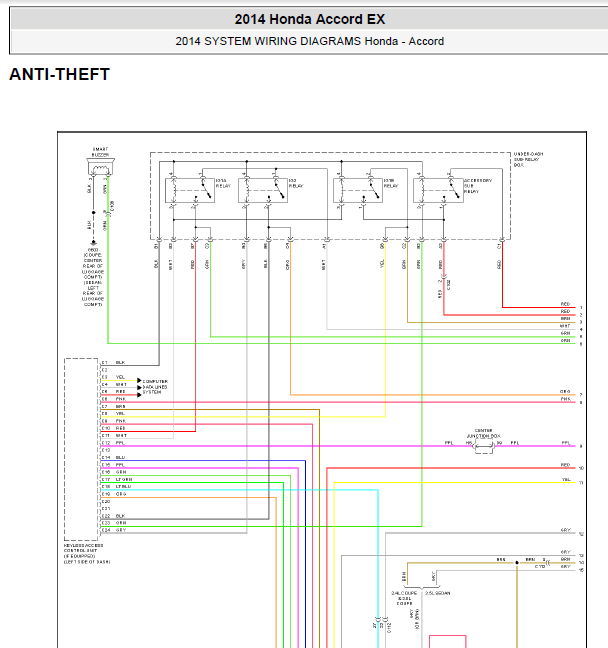Select the SMART BUZZER label
608x648 pixels.
pyautogui.click(x=100, y=152)
